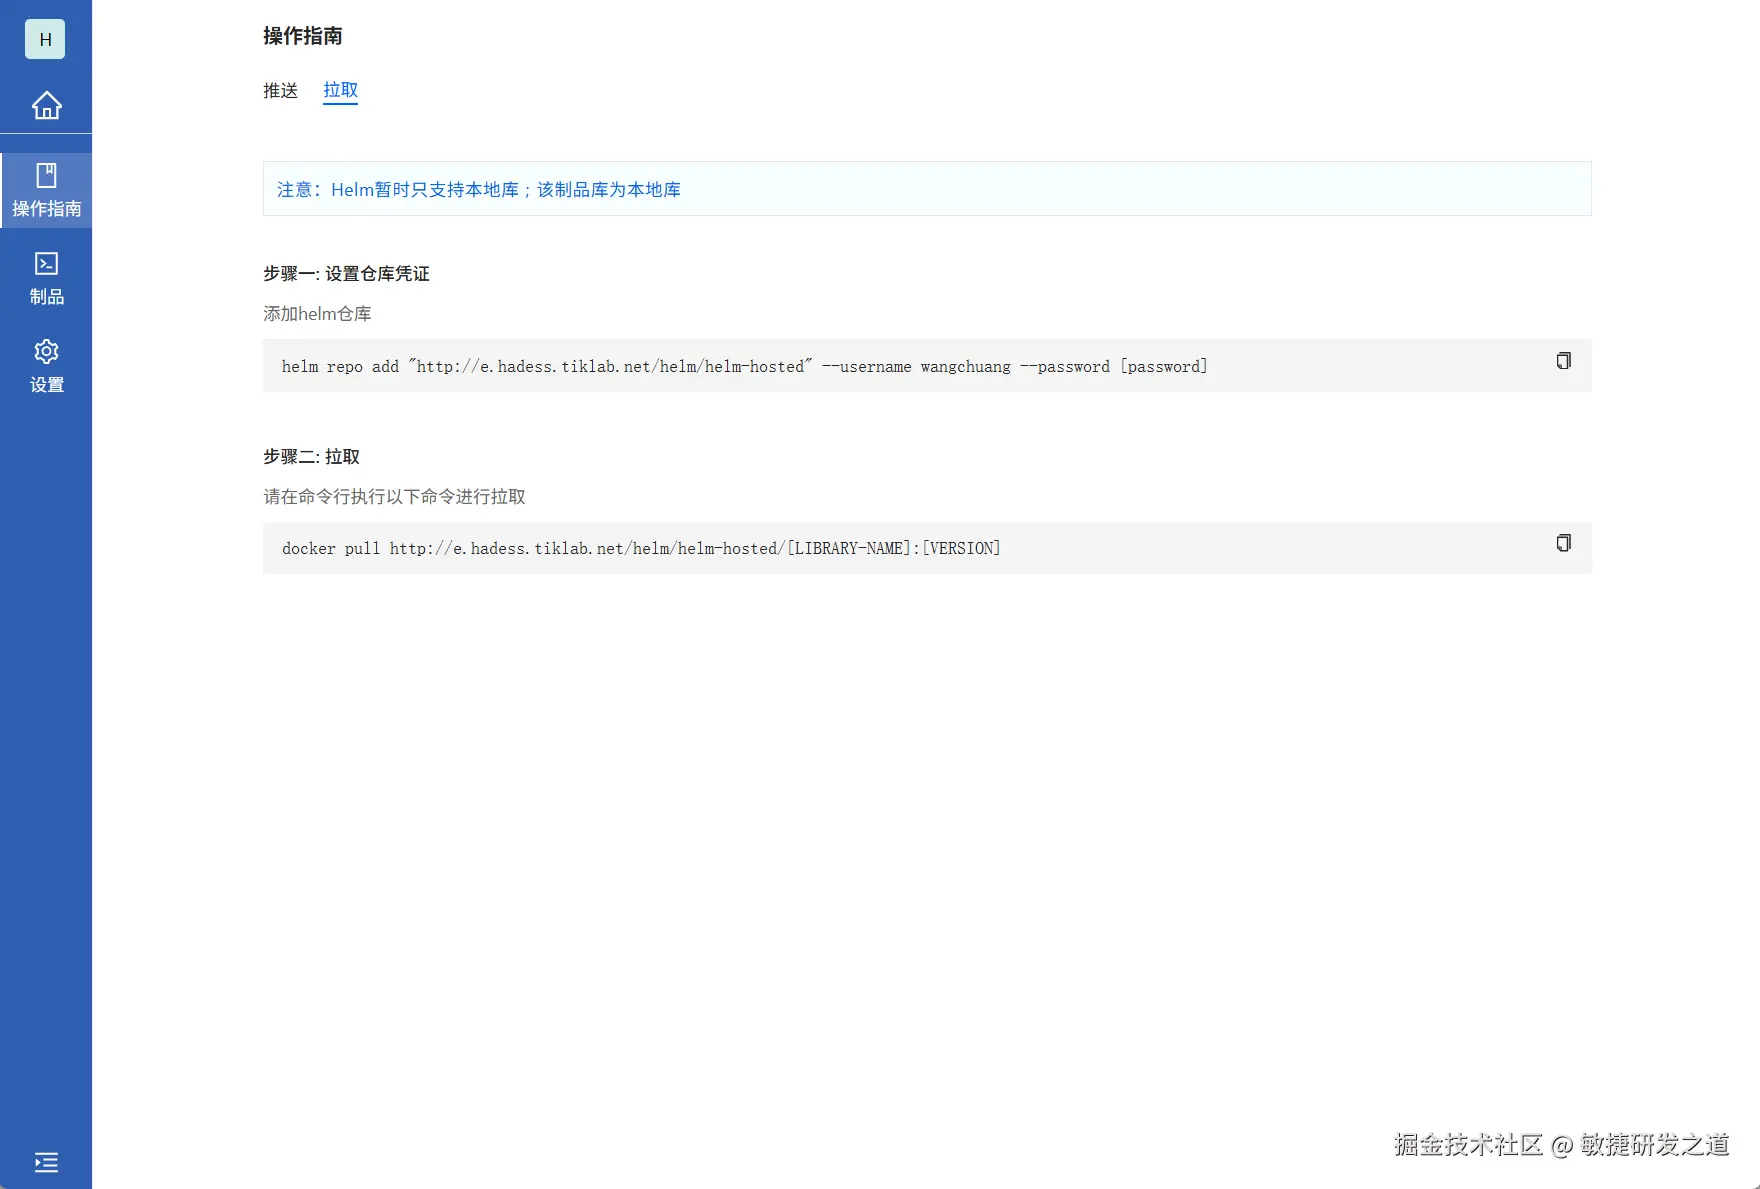
Task: Select the 操作指南 guide icon in sidebar
Action: [x=46, y=176]
